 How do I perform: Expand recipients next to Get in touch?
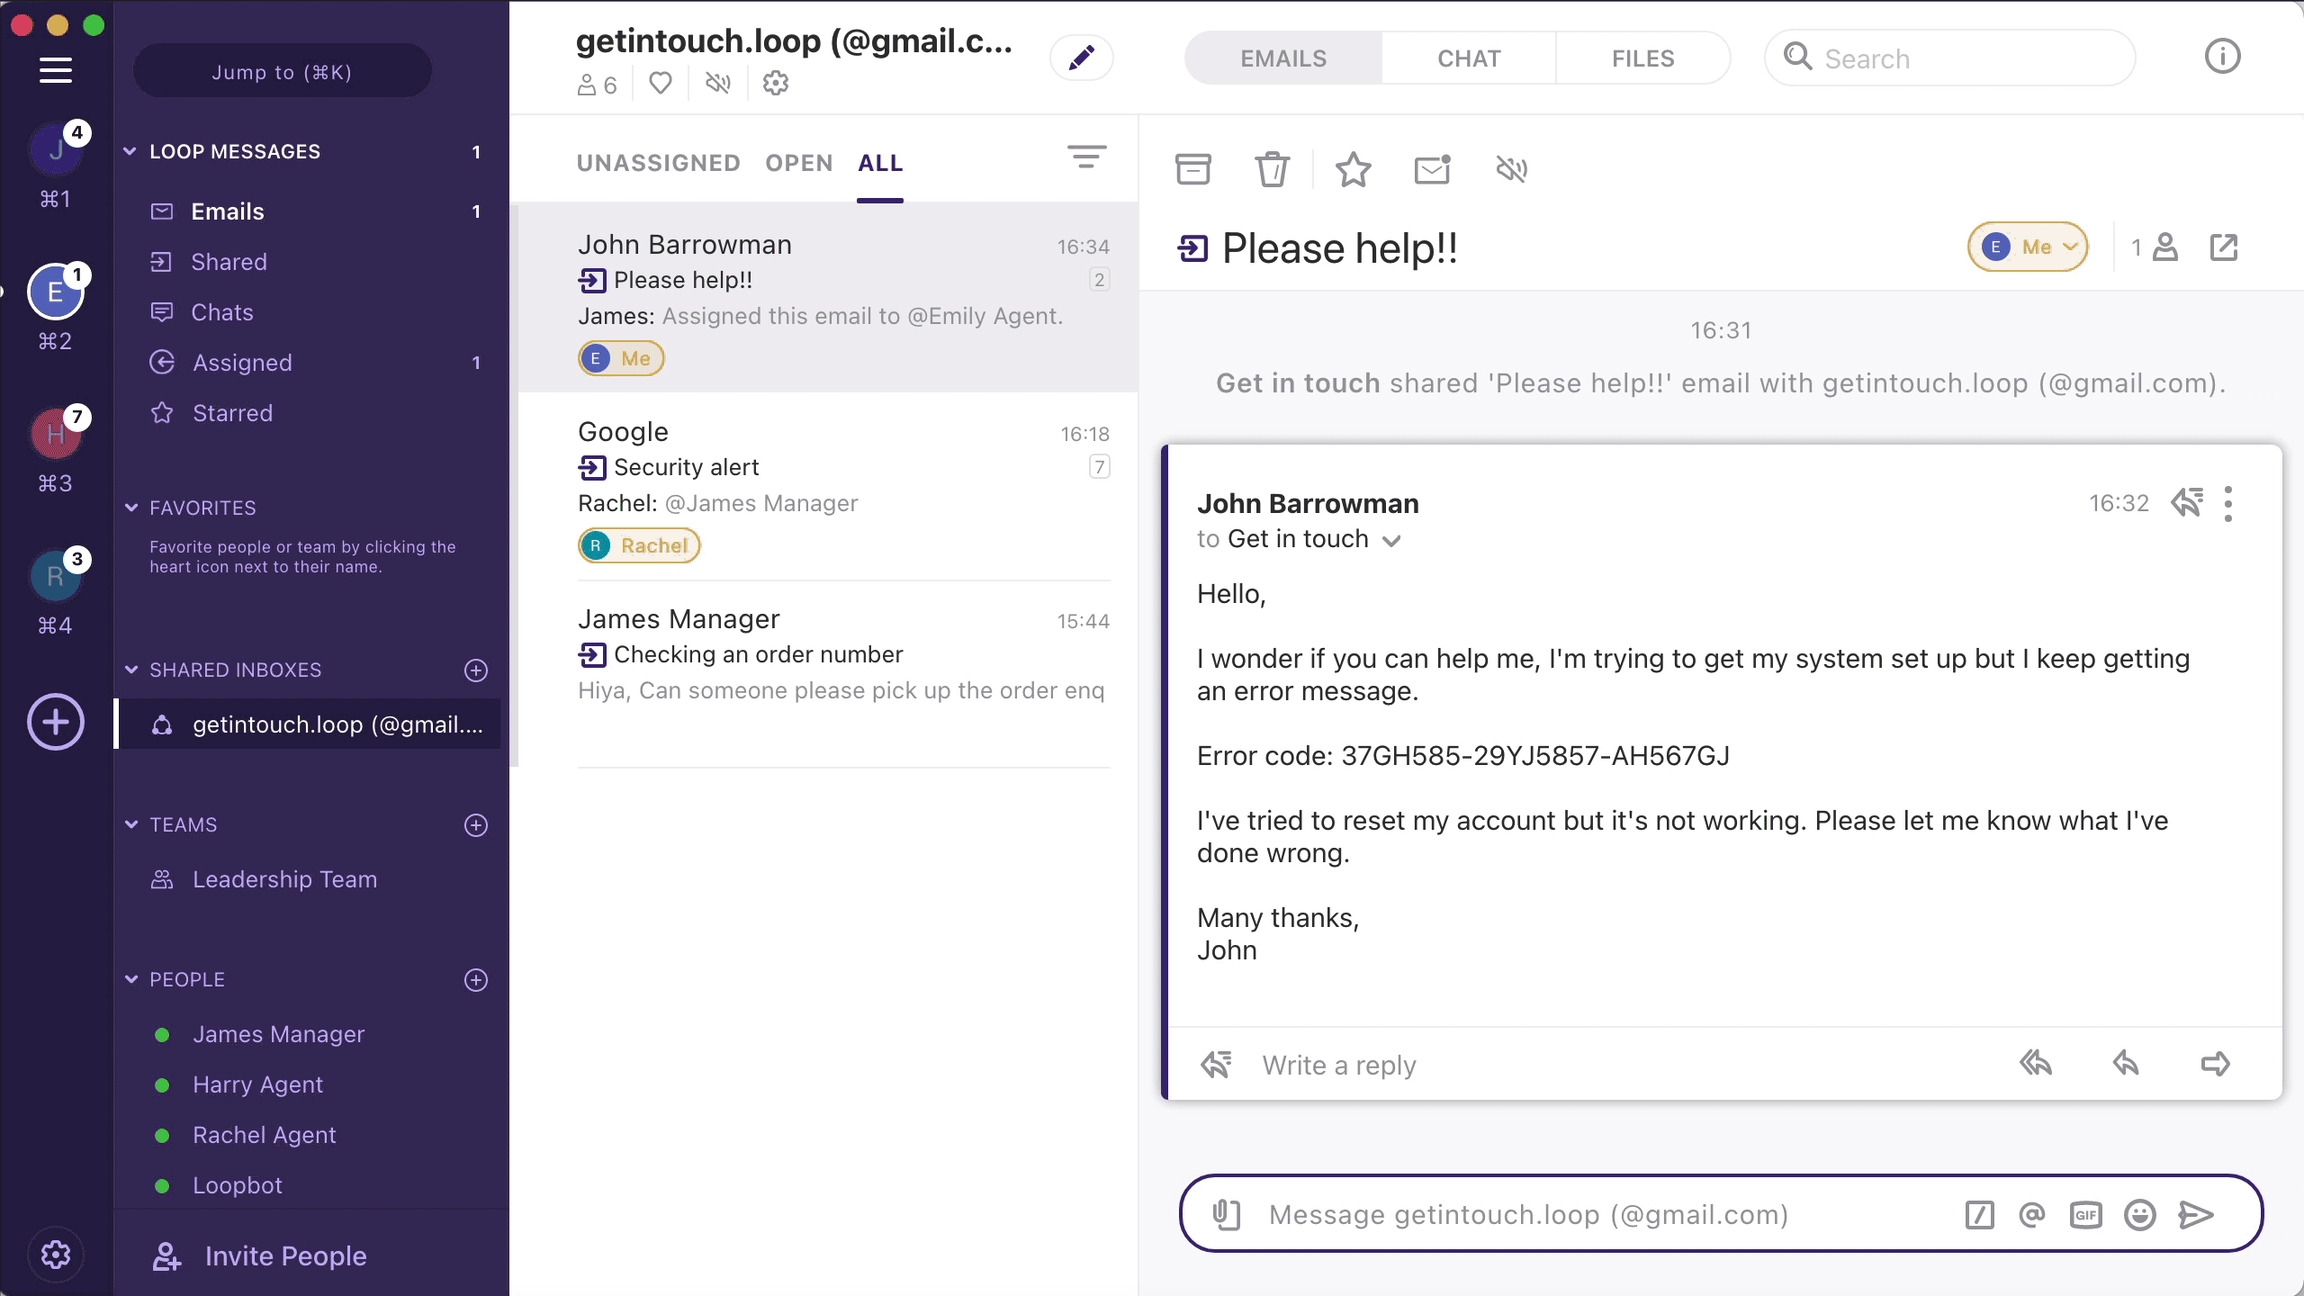coord(1391,541)
